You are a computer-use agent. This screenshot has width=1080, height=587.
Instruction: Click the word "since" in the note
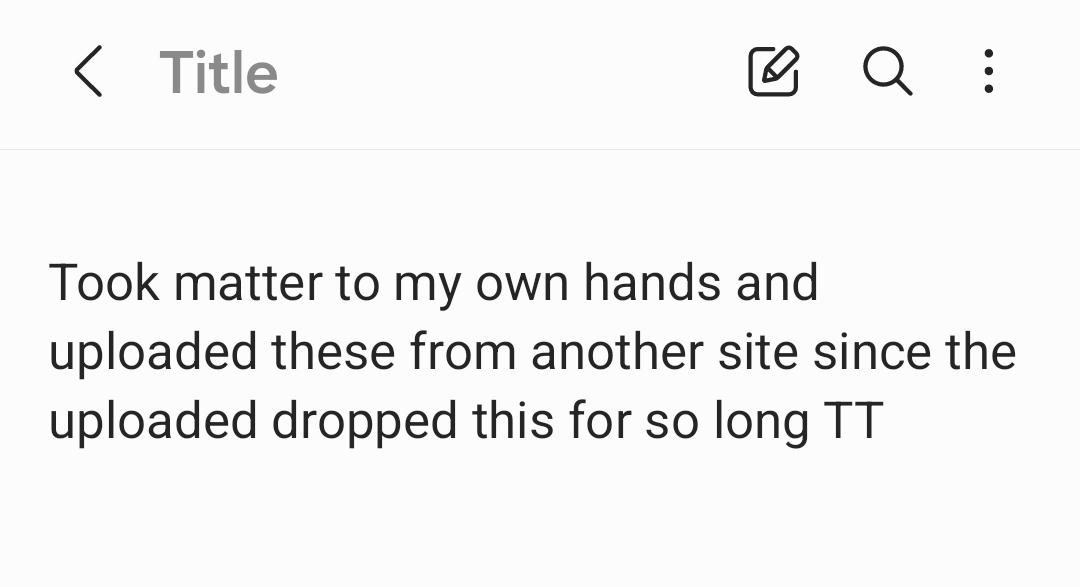[871, 352]
